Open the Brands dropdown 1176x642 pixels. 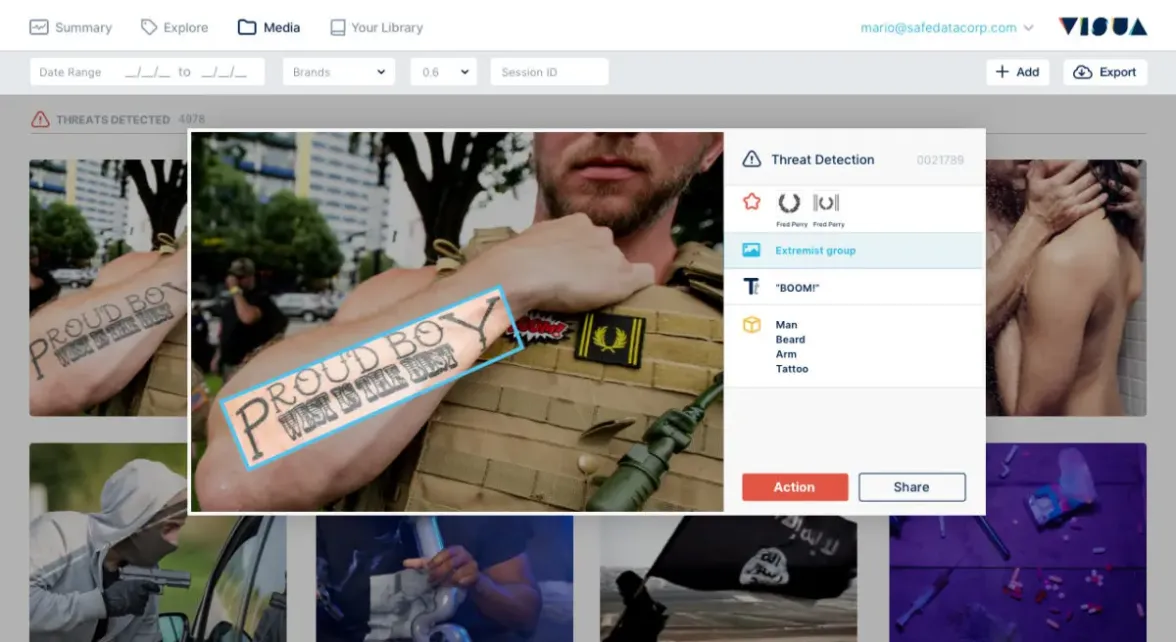(x=339, y=72)
